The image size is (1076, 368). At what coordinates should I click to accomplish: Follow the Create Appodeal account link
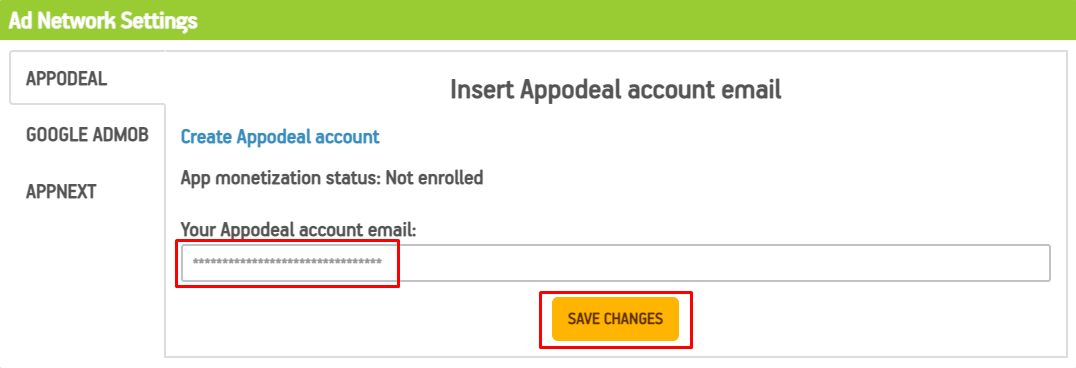click(279, 137)
